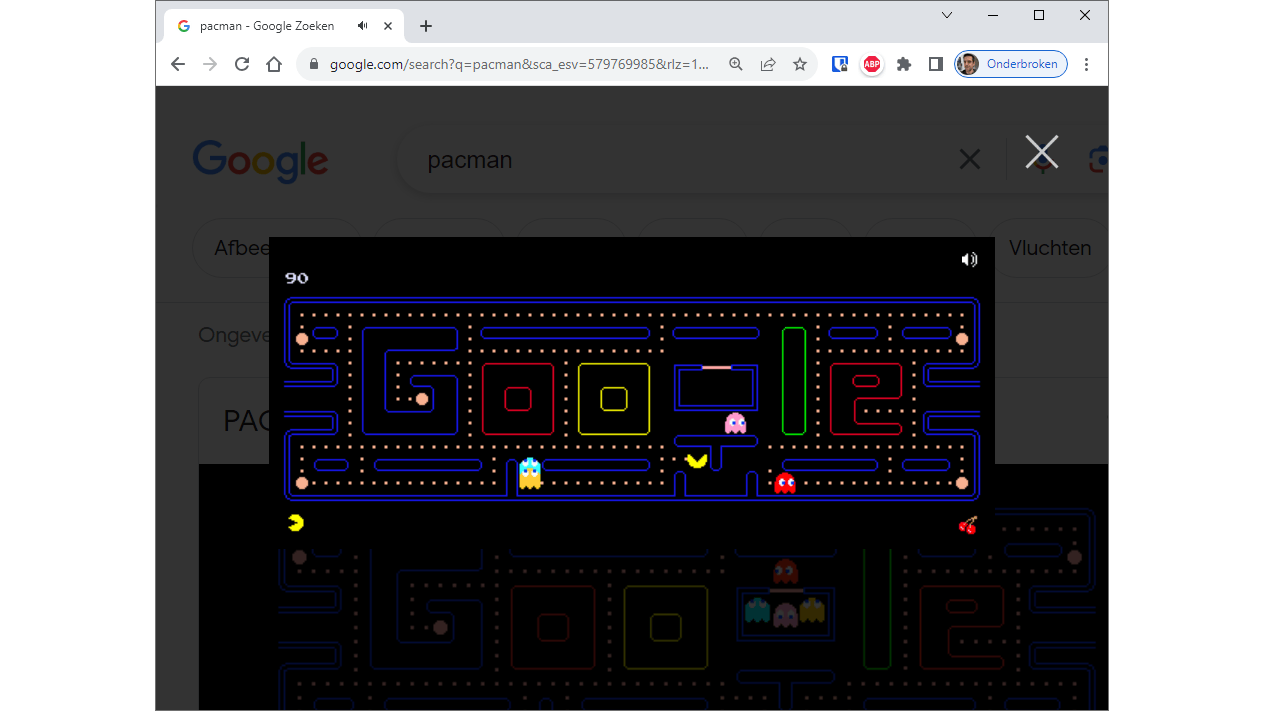The width and height of the screenshot is (1264, 711).
Task: Open a new tab with the plus button
Action: pyautogui.click(x=426, y=26)
